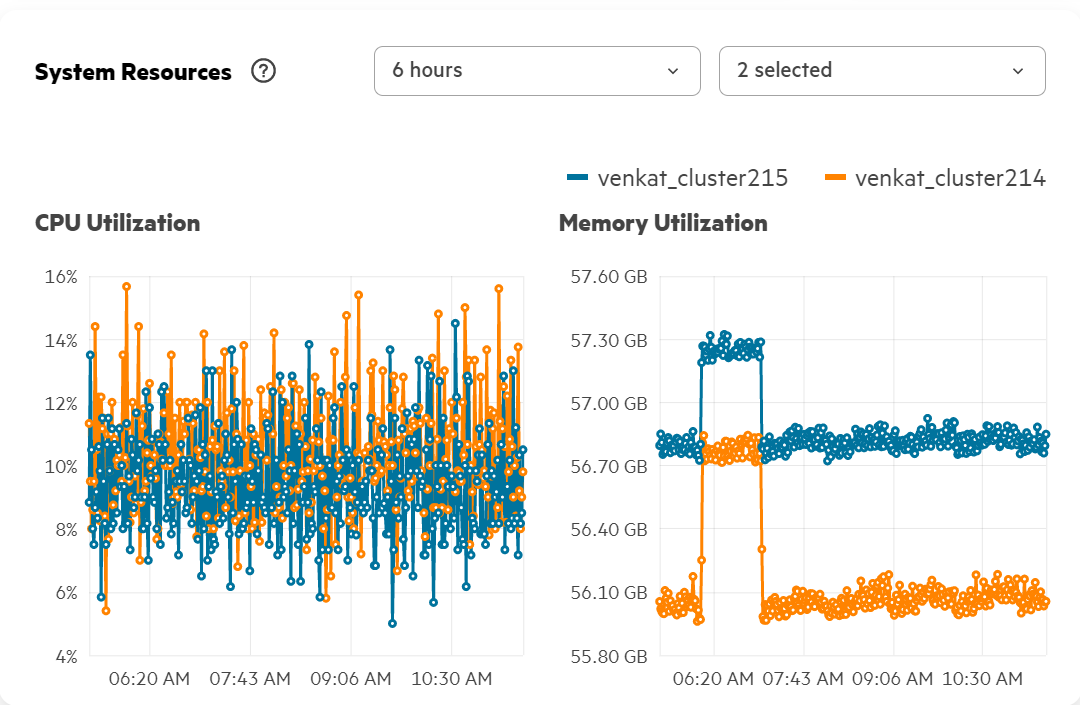Expand the chevron of the 6 hours dropdown
1080x705 pixels.
[673, 71]
